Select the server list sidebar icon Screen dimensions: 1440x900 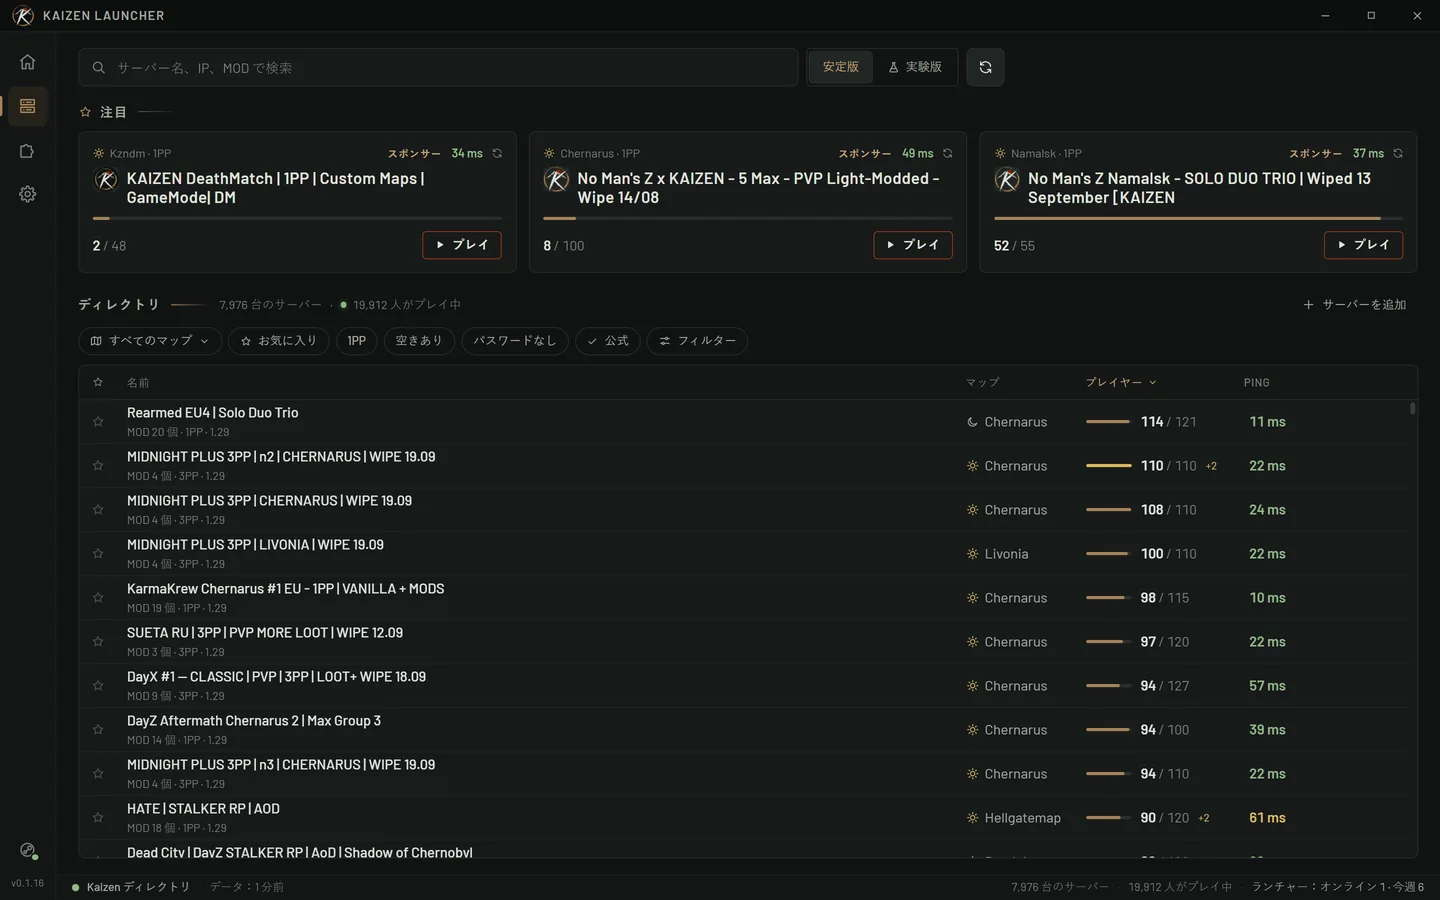click(x=27, y=106)
